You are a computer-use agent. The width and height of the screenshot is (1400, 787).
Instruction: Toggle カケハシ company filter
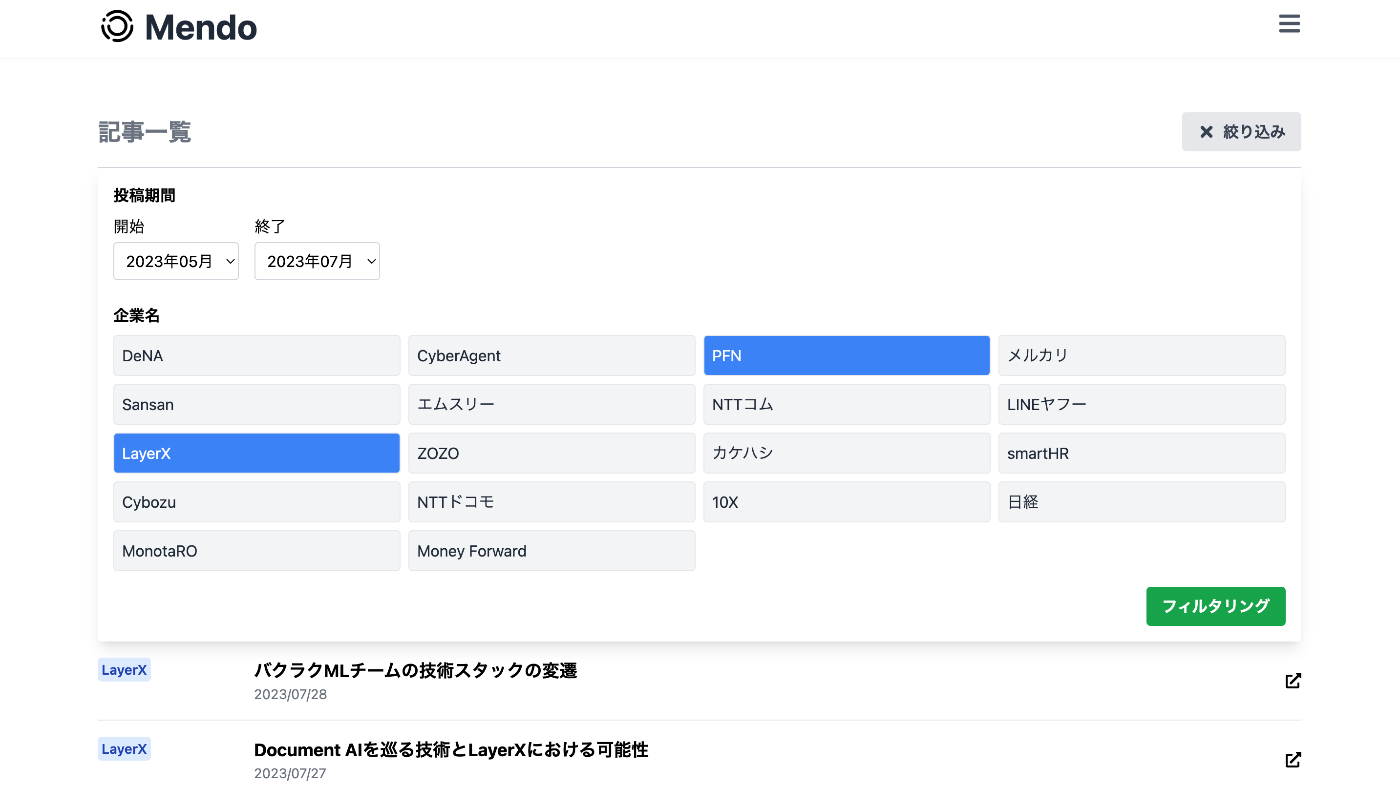point(847,453)
